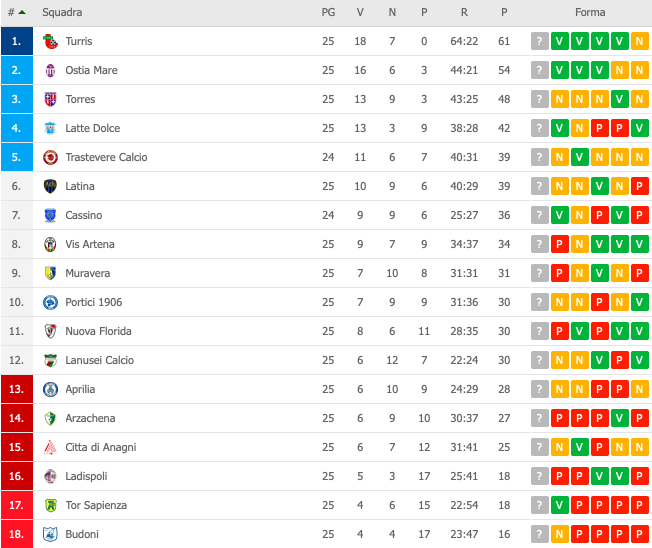The height and width of the screenshot is (548, 652).
Task: Click the Portici 1906 blue circular logo
Action: (x=50, y=302)
